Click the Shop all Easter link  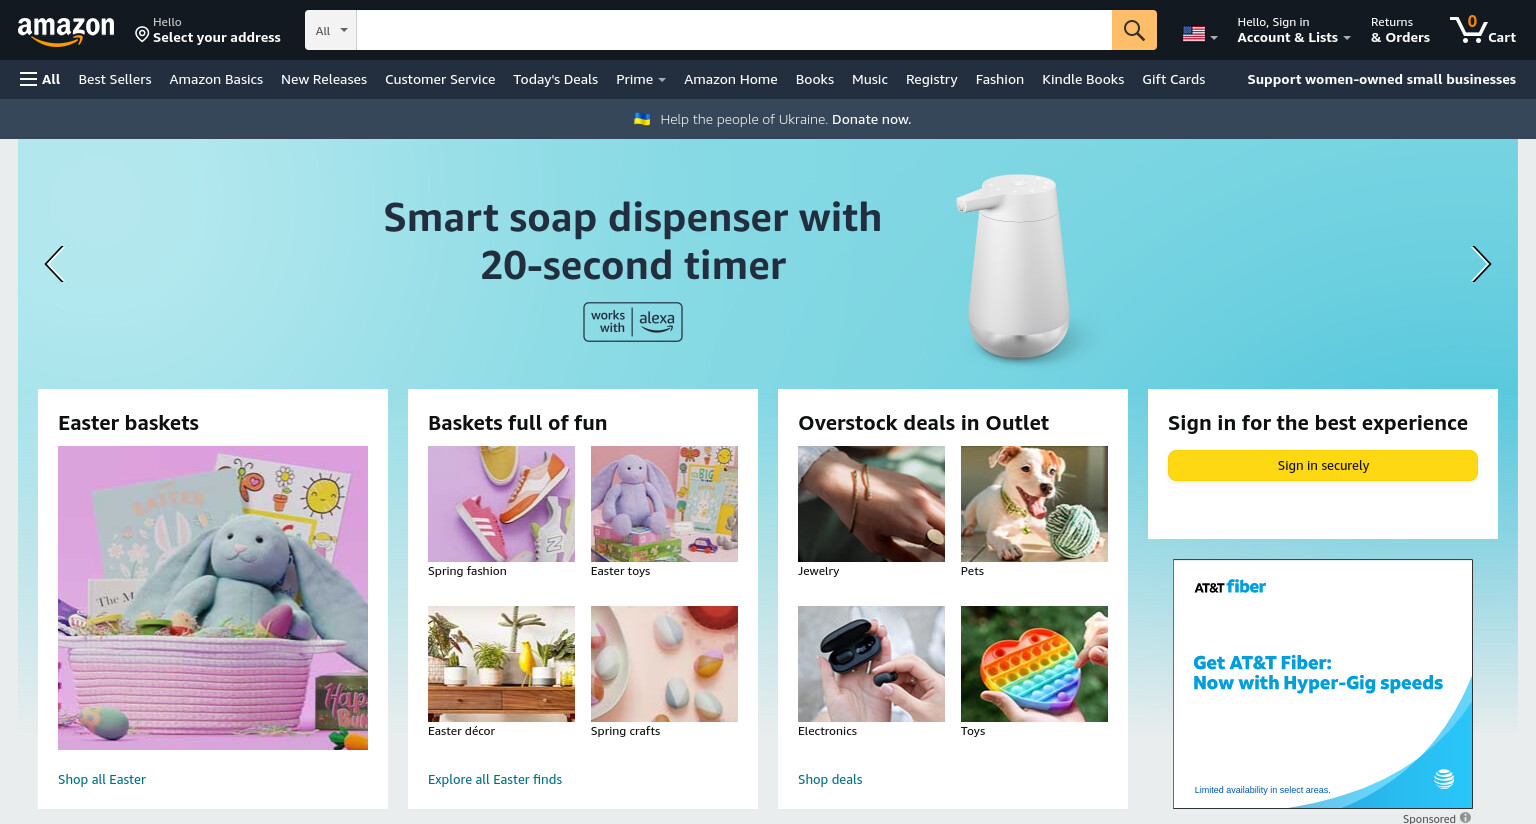pyautogui.click(x=102, y=779)
